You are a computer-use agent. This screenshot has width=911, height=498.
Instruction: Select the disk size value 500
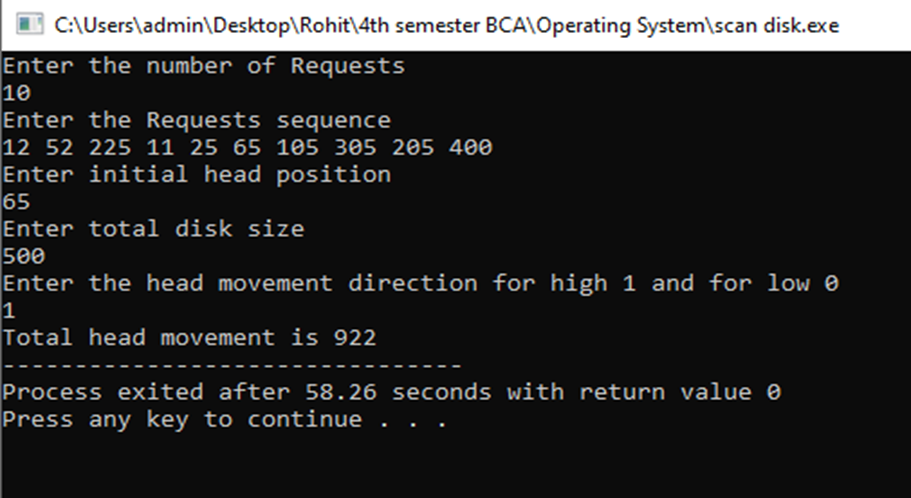click(24, 256)
